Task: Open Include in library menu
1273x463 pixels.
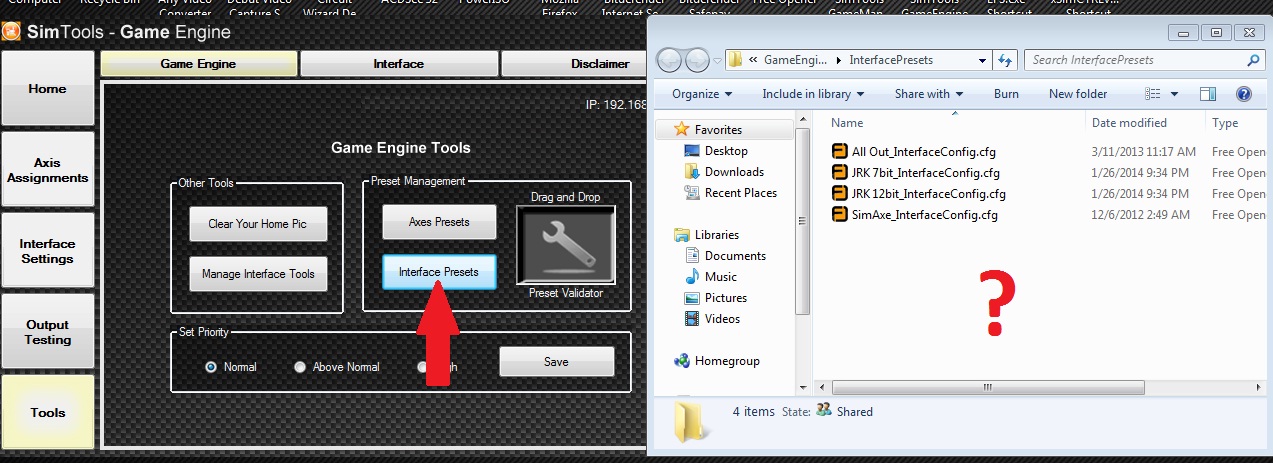Action: pos(814,94)
